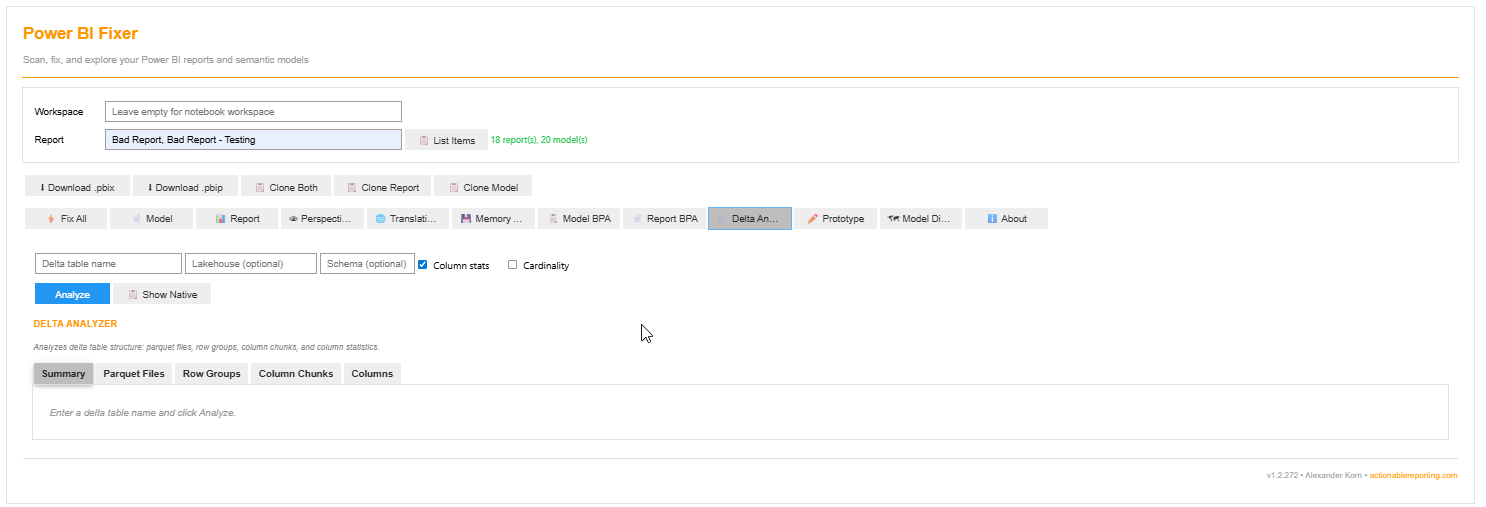Click the Download .pbix button
This screenshot has height=507, width=1486.
click(x=77, y=187)
